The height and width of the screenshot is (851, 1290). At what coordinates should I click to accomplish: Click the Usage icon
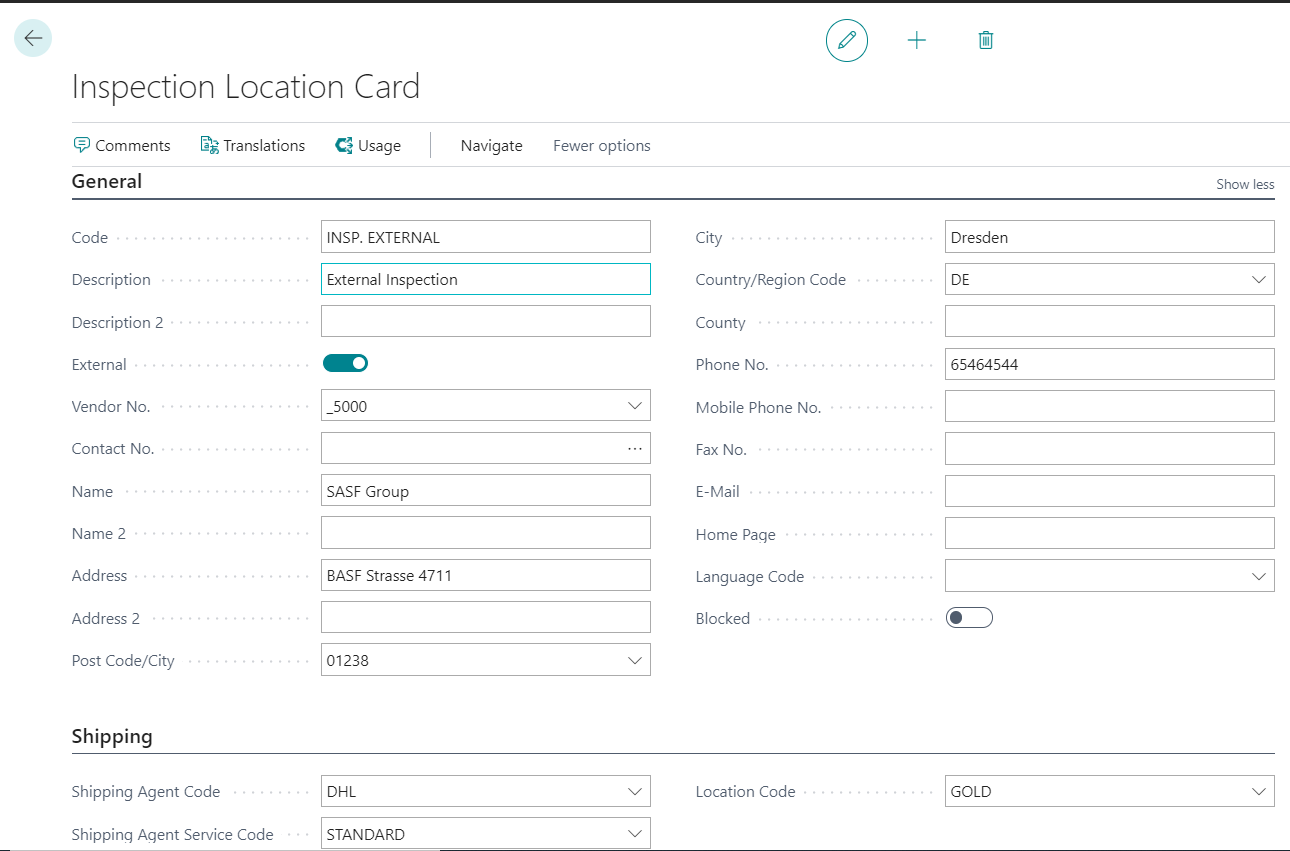coord(344,145)
